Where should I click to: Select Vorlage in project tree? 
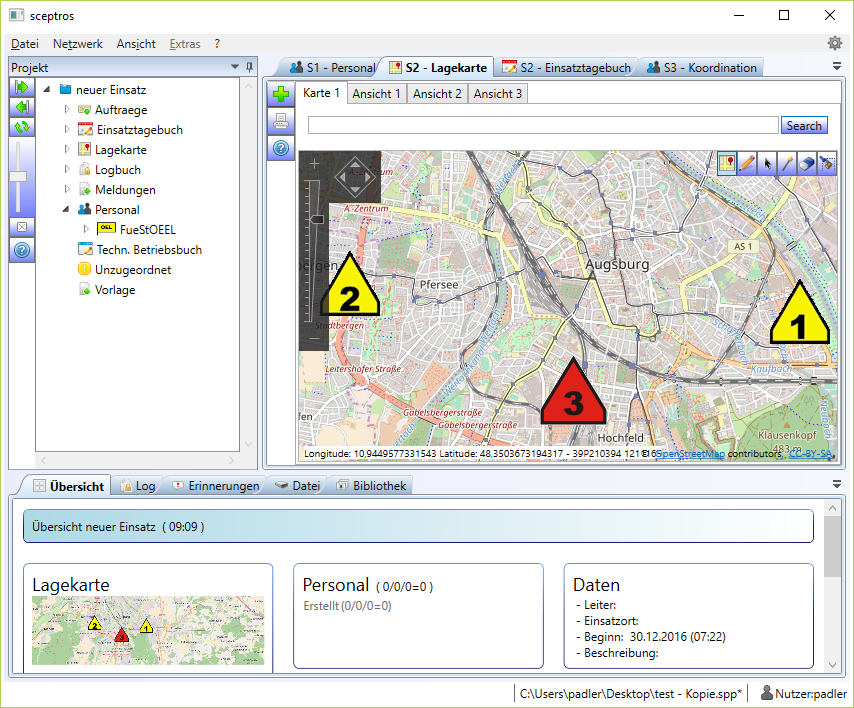(x=115, y=290)
